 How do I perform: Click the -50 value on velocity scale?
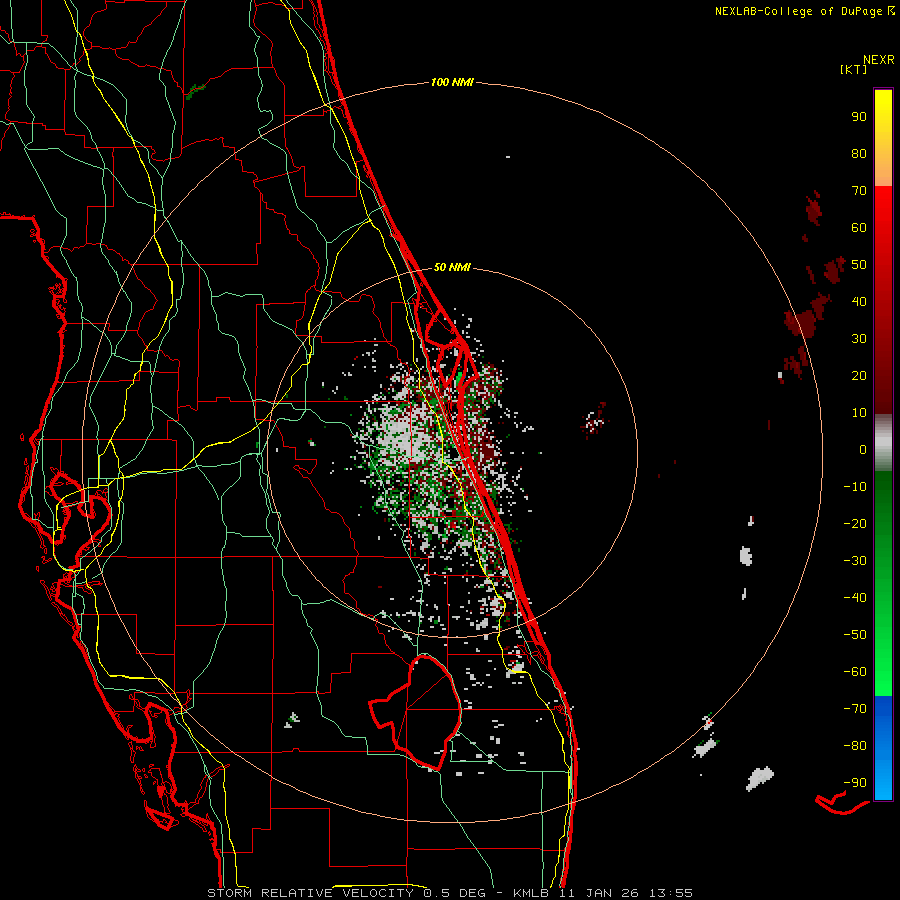click(855, 635)
